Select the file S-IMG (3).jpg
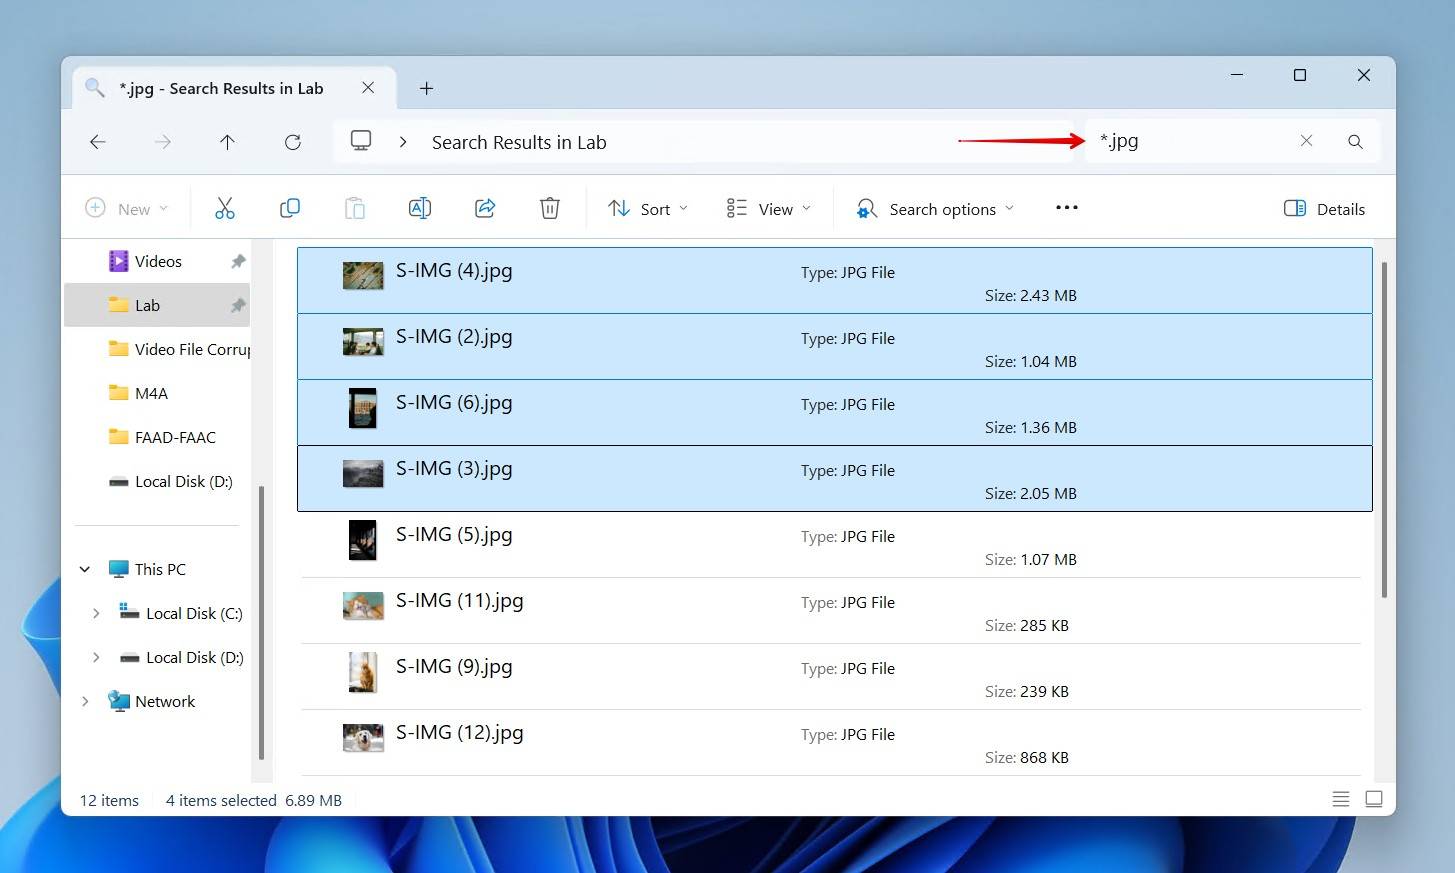 (x=834, y=479)
